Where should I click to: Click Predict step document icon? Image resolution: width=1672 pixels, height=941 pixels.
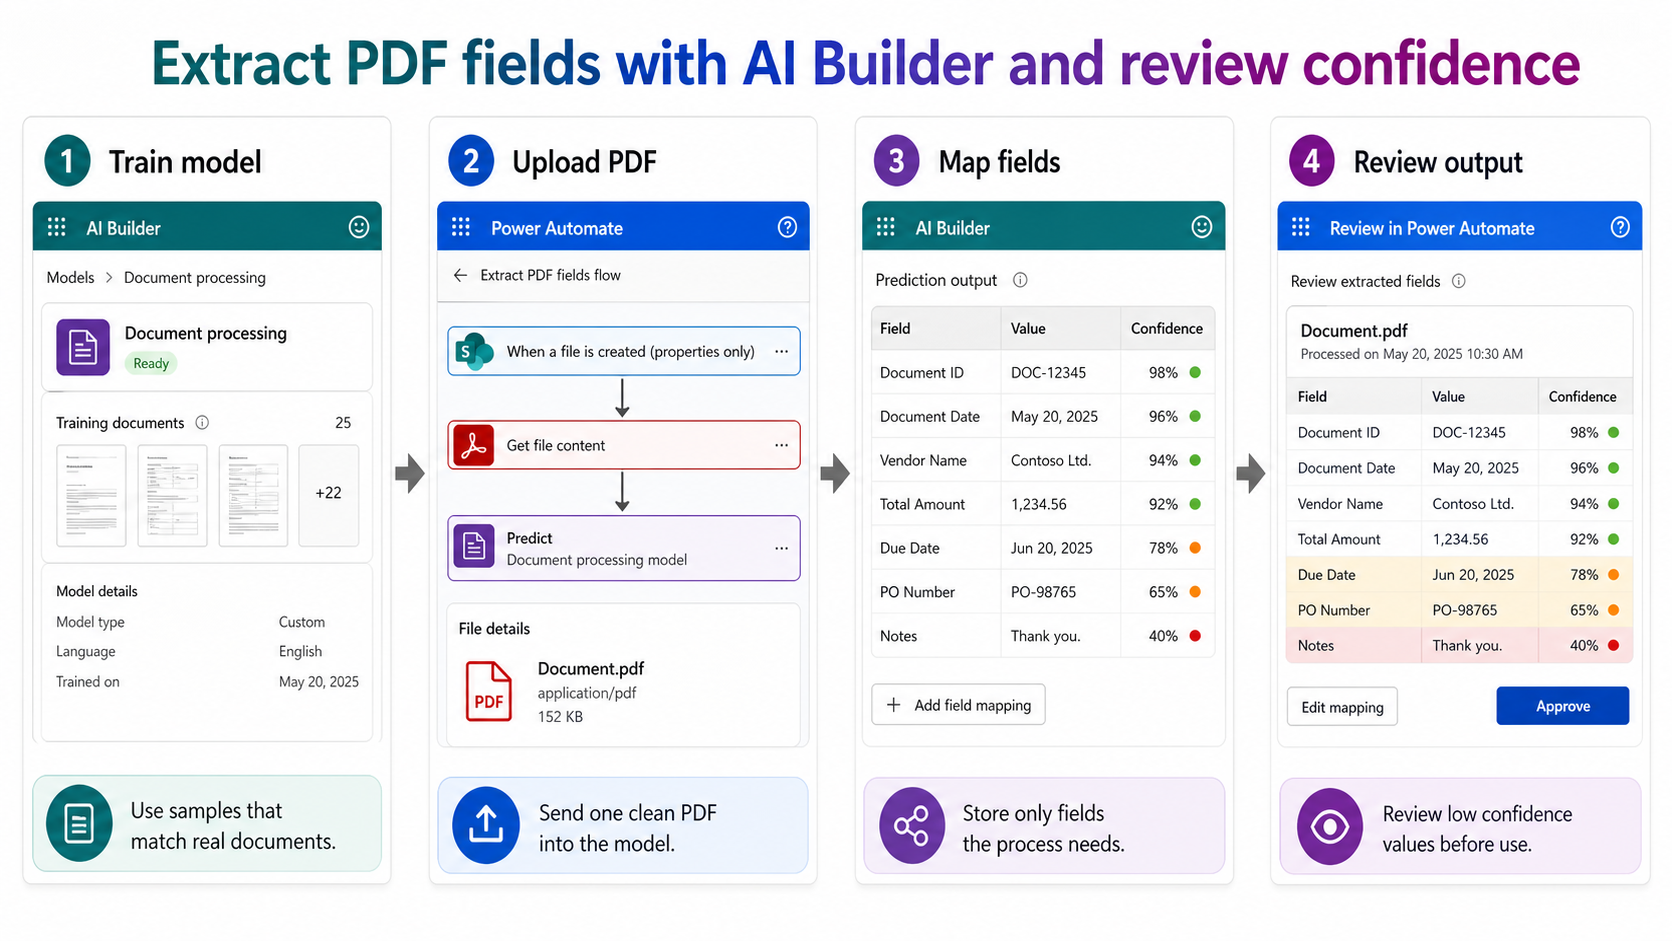click(x=474, y=547)
